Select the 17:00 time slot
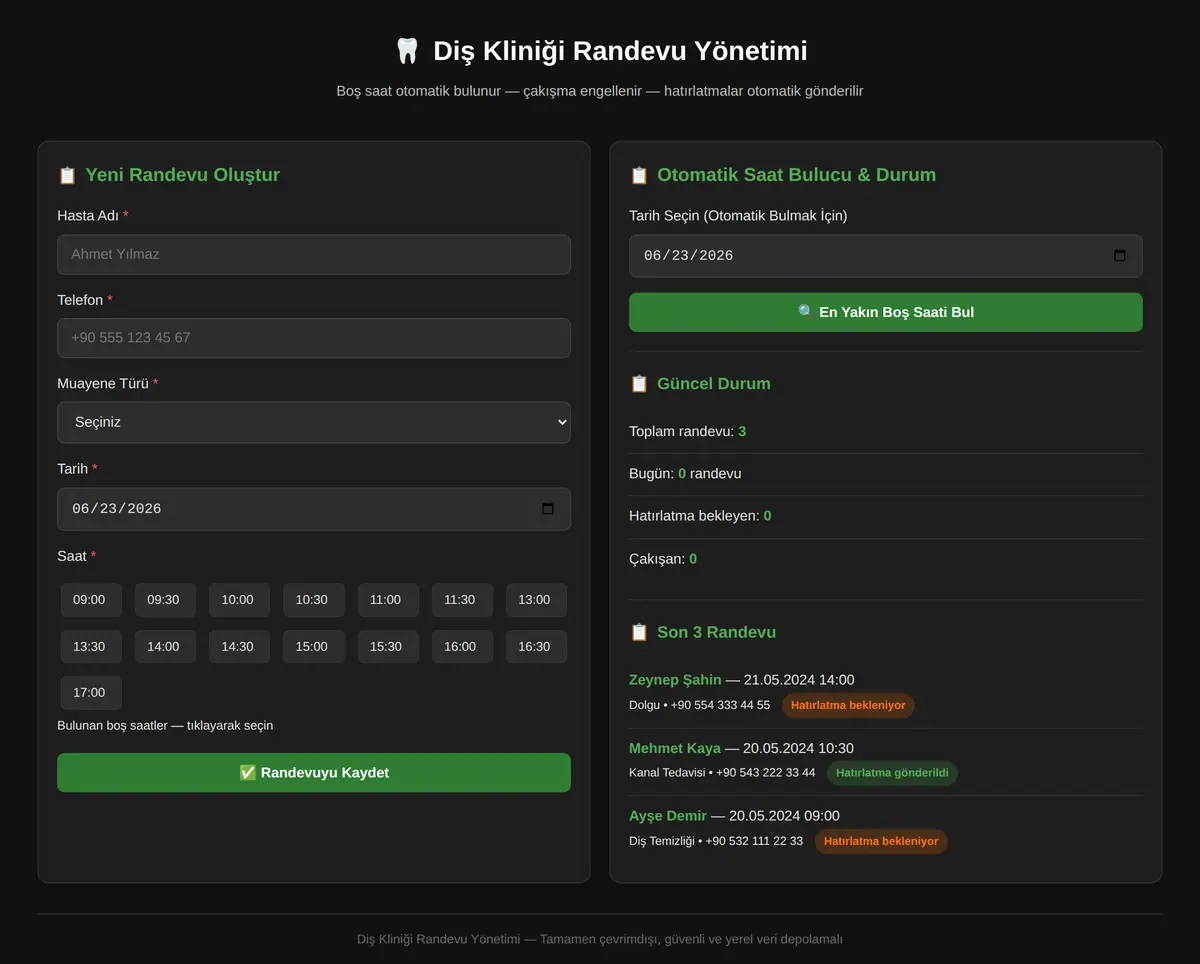The image size is (1200, 964). tap(90, 693)
